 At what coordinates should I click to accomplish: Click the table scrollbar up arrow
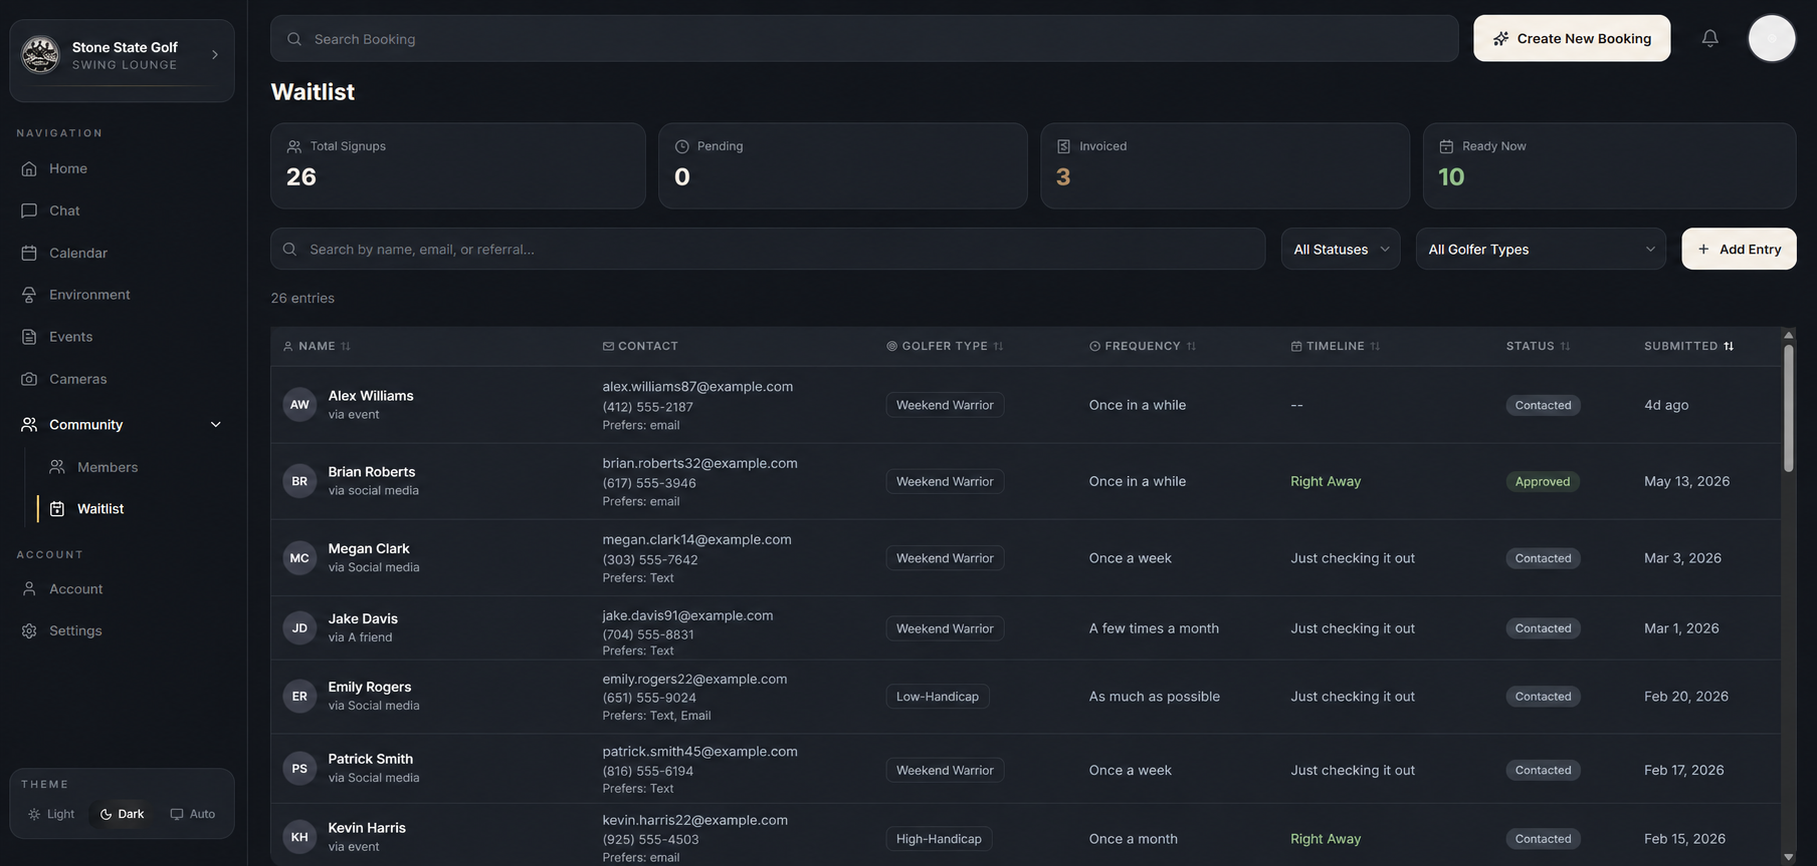click(x=1788, y=335)
